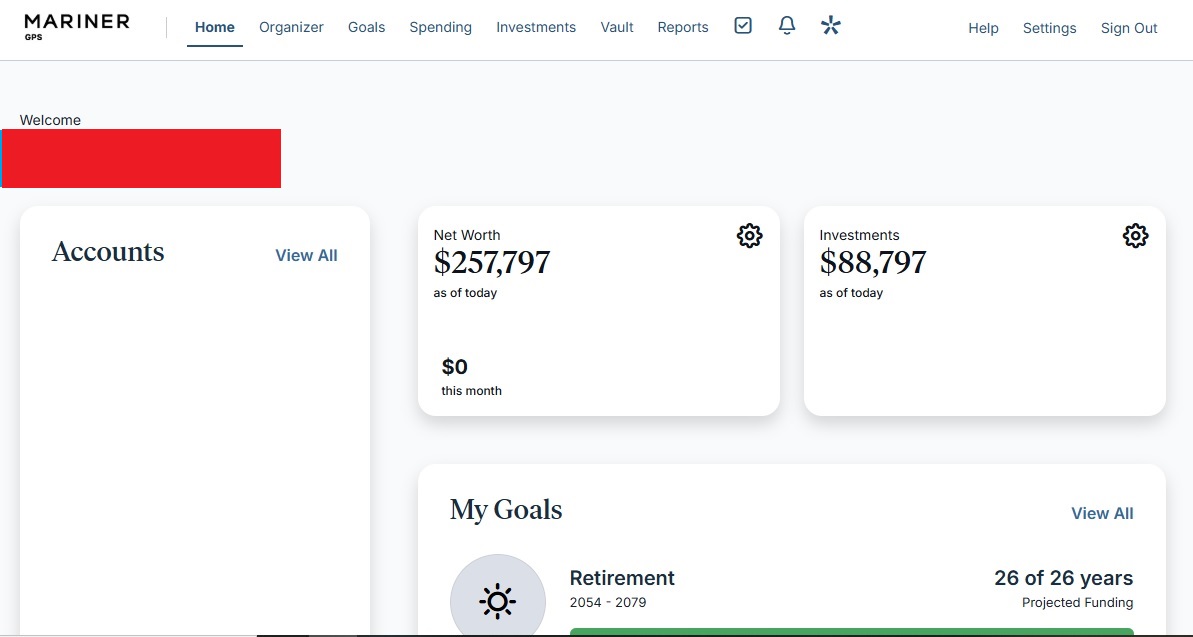Image resolution: width=1193 pixels, height=637 pixels.
Task: Open the Spending tab
Action: (441, 27)
